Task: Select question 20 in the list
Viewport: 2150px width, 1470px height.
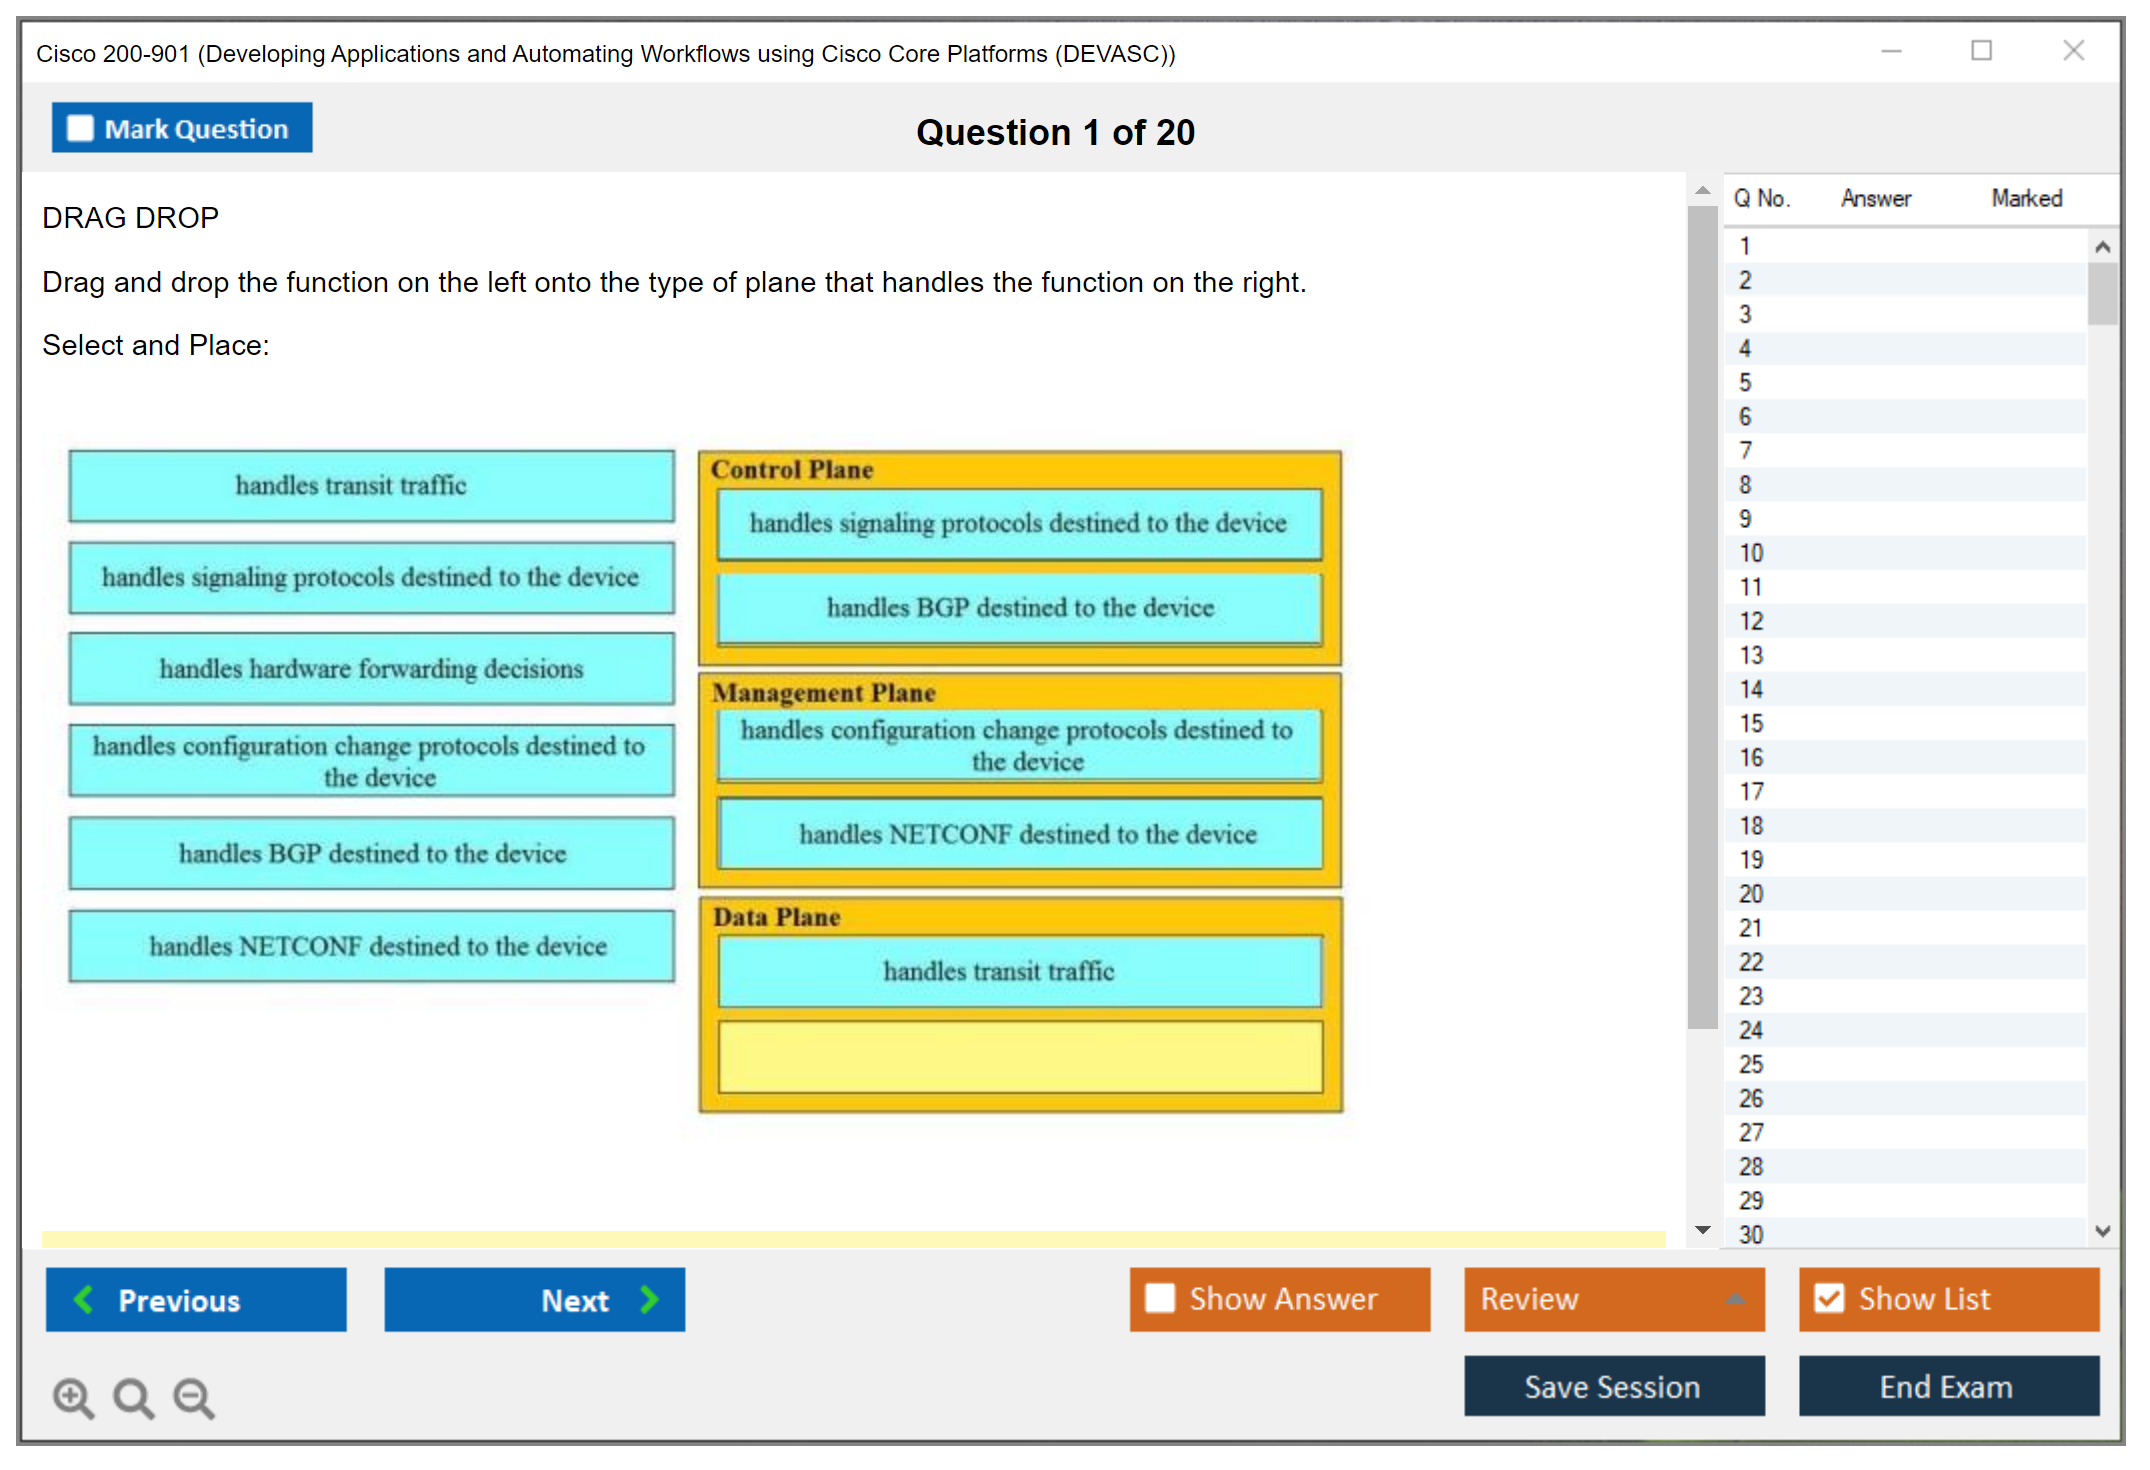Action: [x=1751, y=894]
